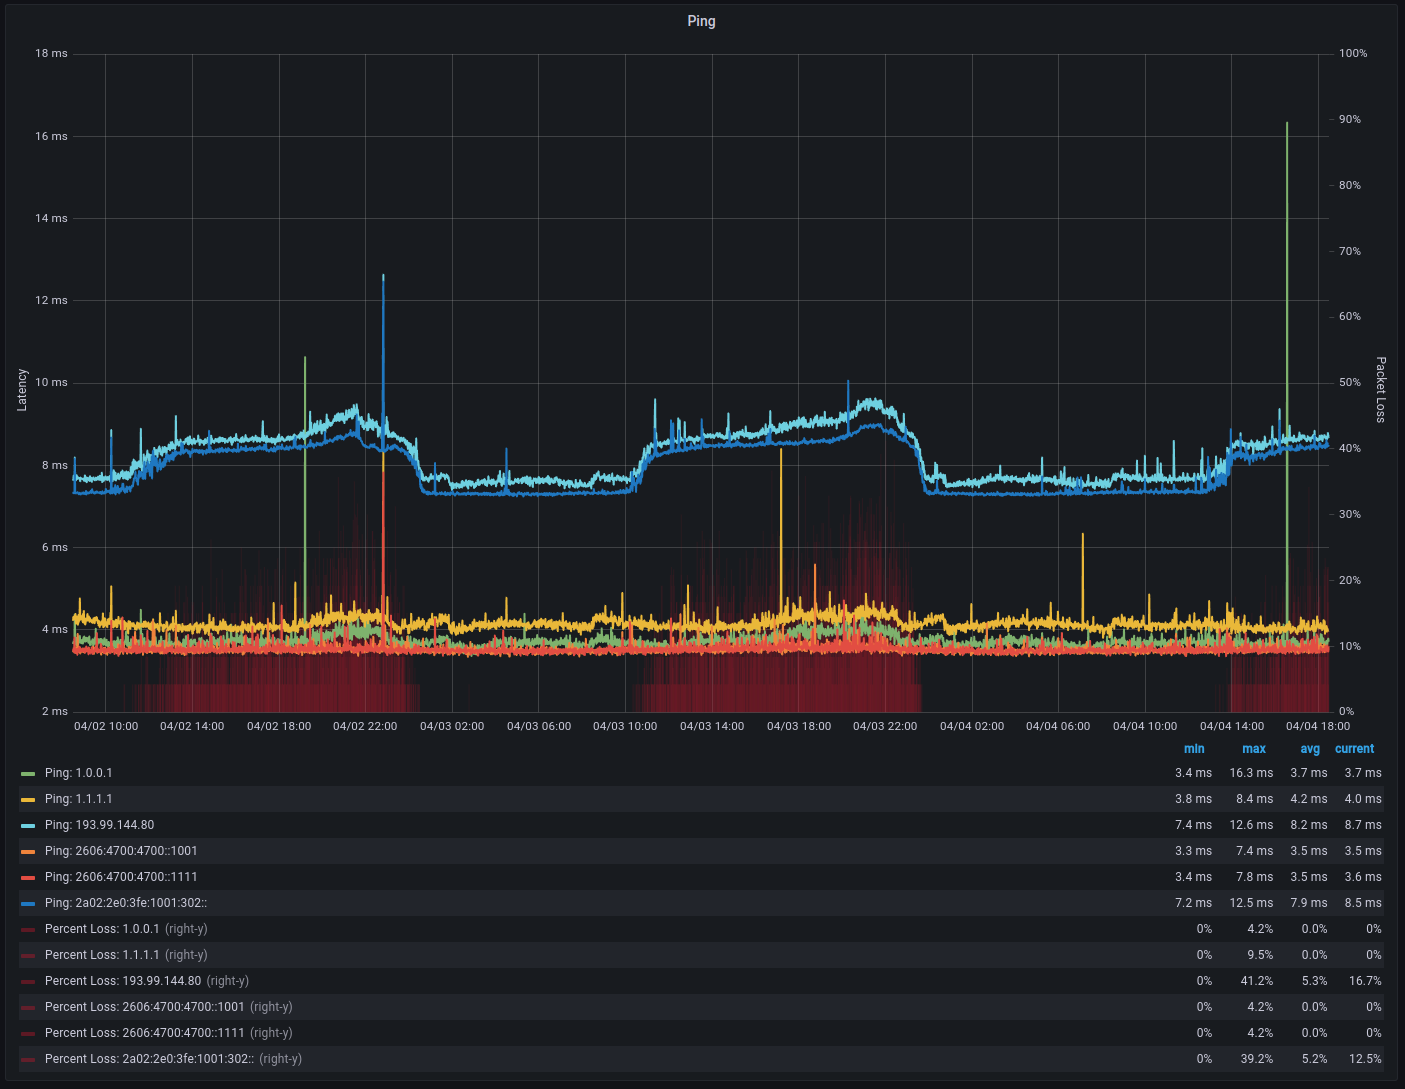Open the Ping panel title menu
Image resolution: width=1405 pixels, height=1089 pixels.
(702, 20)
